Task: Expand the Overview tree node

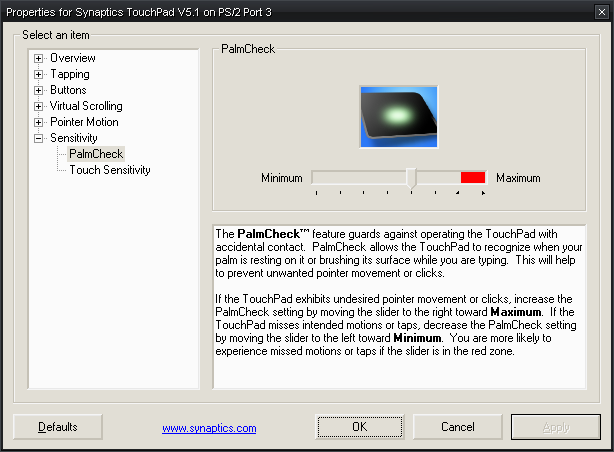Action: pyautogui.click(x=39, y=58)
